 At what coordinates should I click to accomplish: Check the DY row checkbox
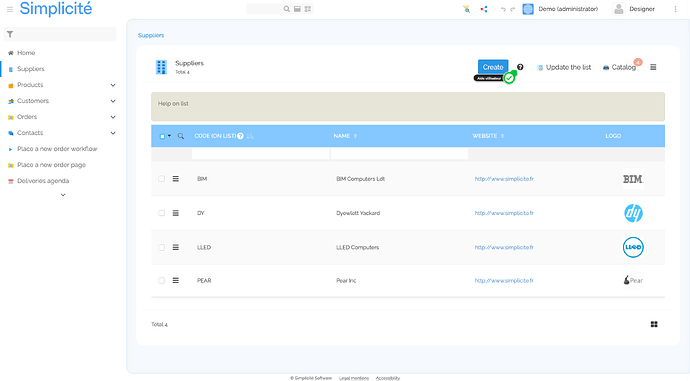[161, 213]
